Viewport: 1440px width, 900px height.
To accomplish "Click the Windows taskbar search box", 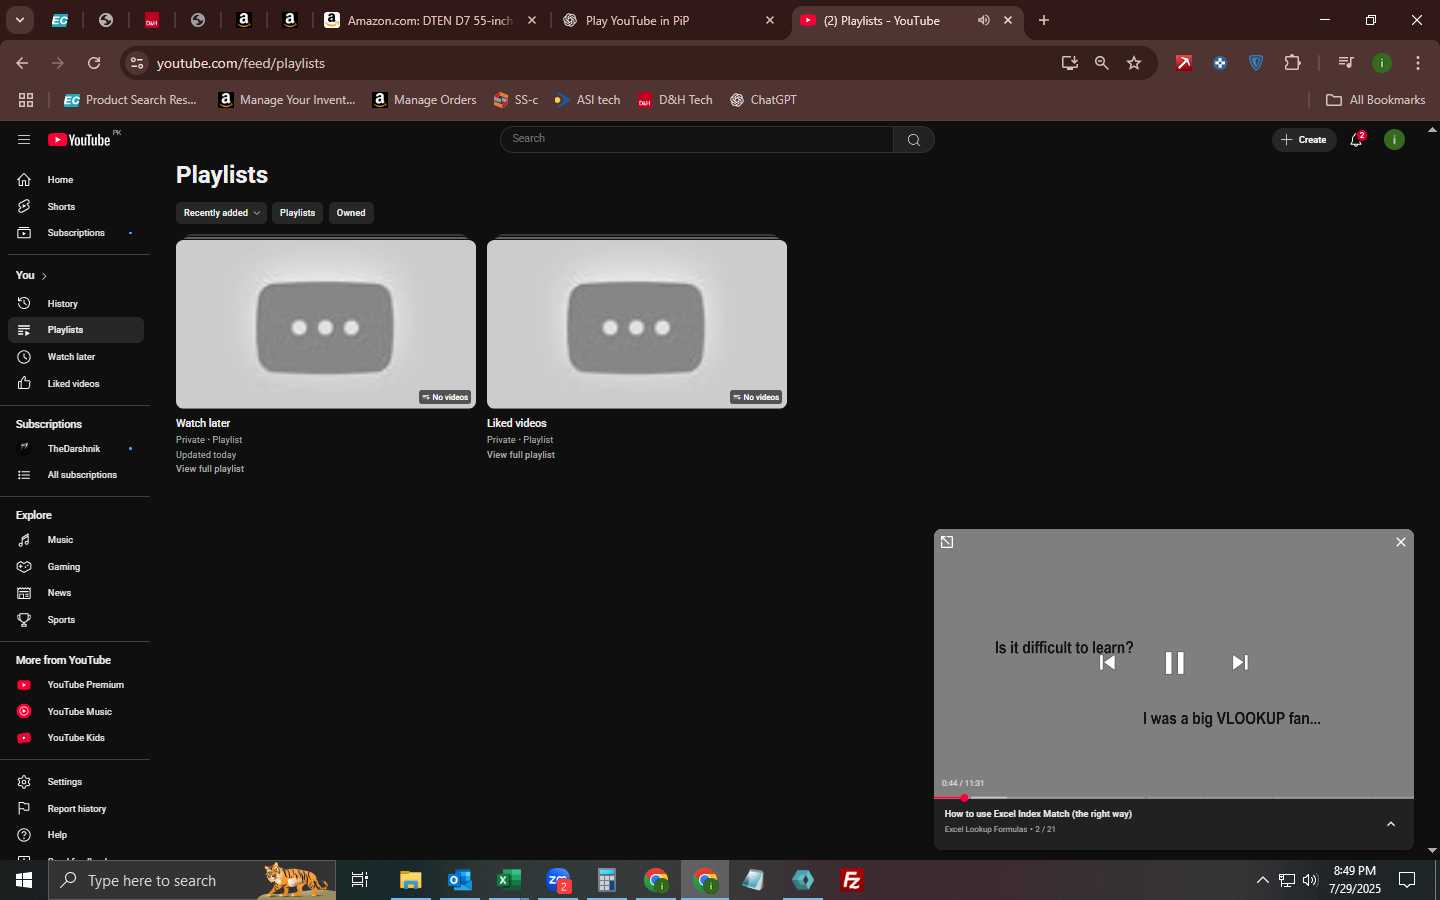I will point(192,880).
